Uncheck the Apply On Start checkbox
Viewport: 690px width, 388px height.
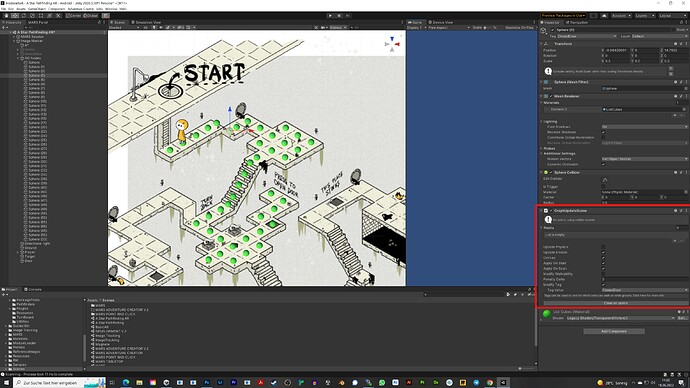tap(603, 263)
